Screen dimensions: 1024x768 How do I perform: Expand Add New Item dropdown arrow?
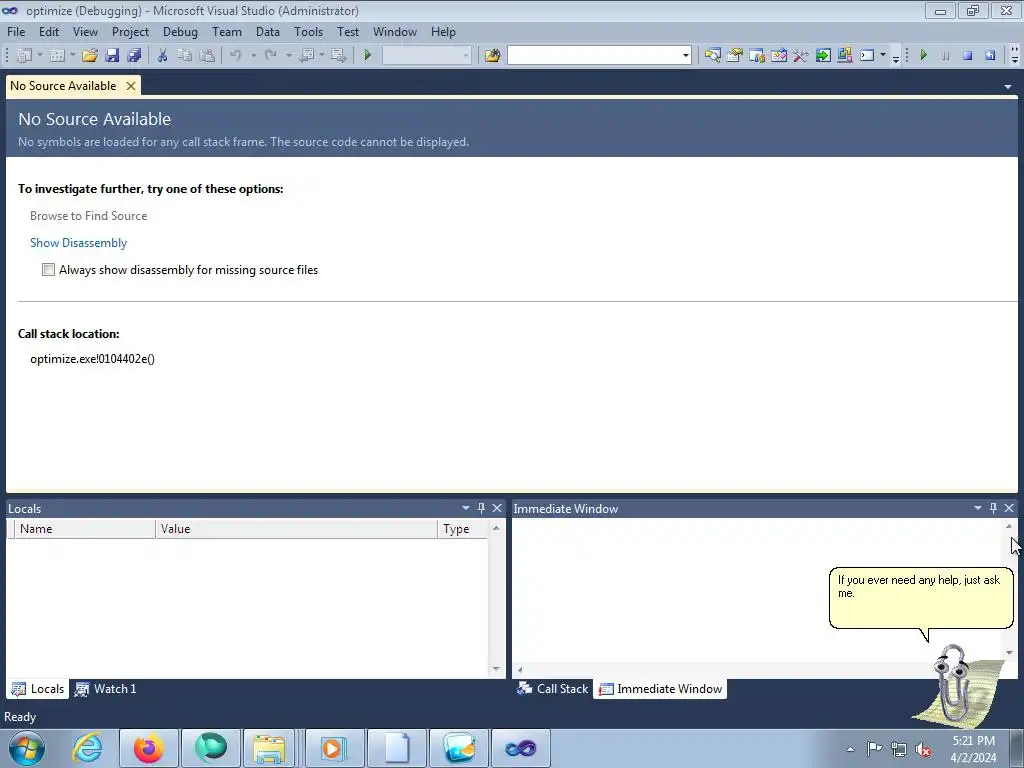point(72,56)
